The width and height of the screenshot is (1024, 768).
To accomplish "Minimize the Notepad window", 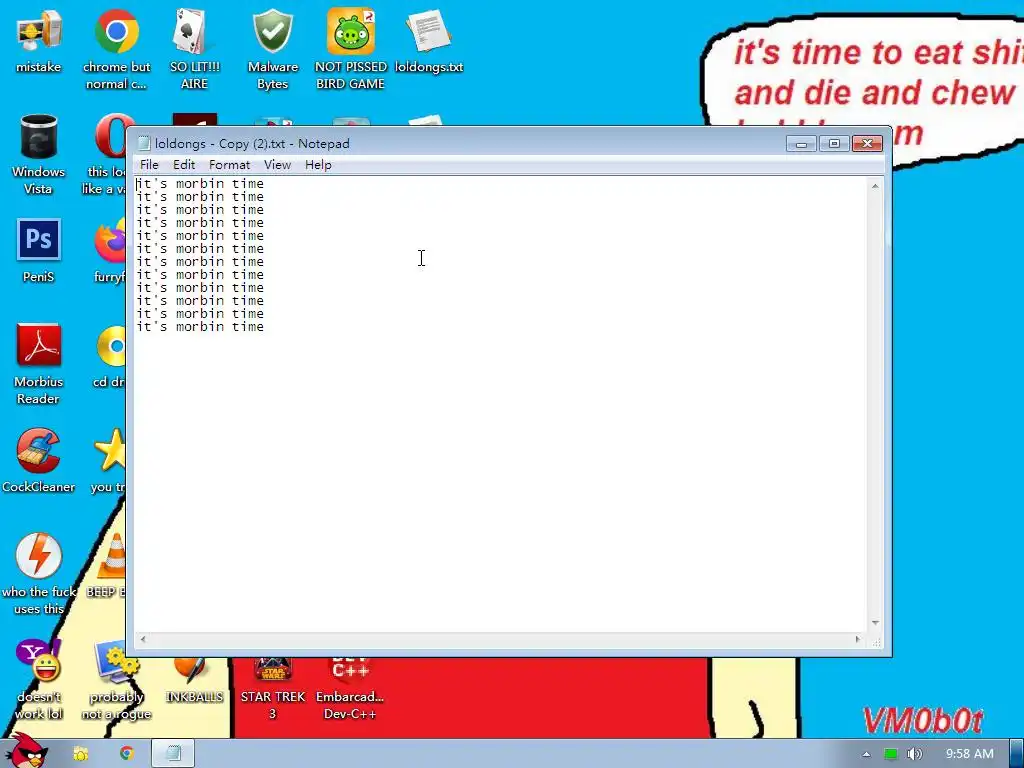I will (801, 143).
